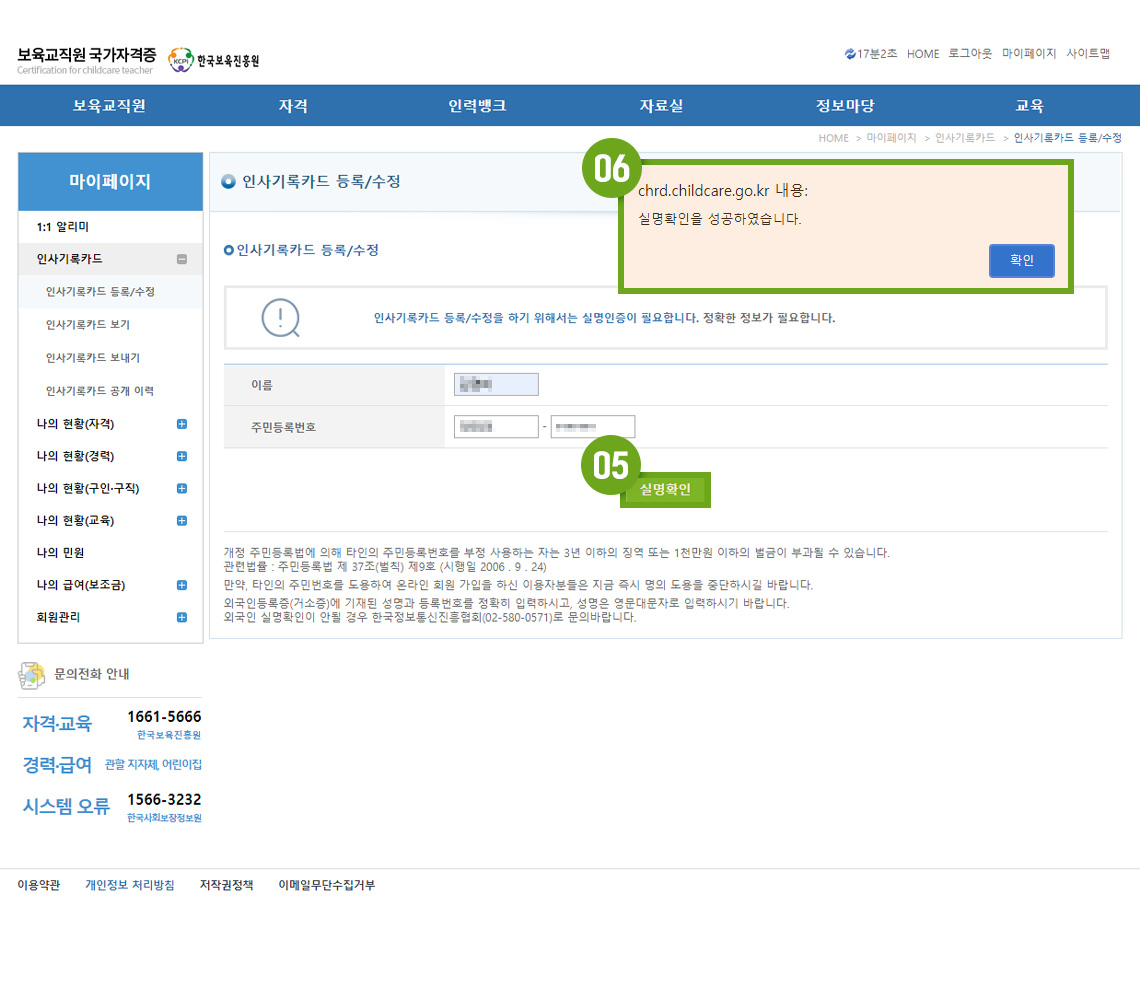Expand 나의 현황(구인·구직) plus icon
1140x1000 pixels.
[181, 488]
